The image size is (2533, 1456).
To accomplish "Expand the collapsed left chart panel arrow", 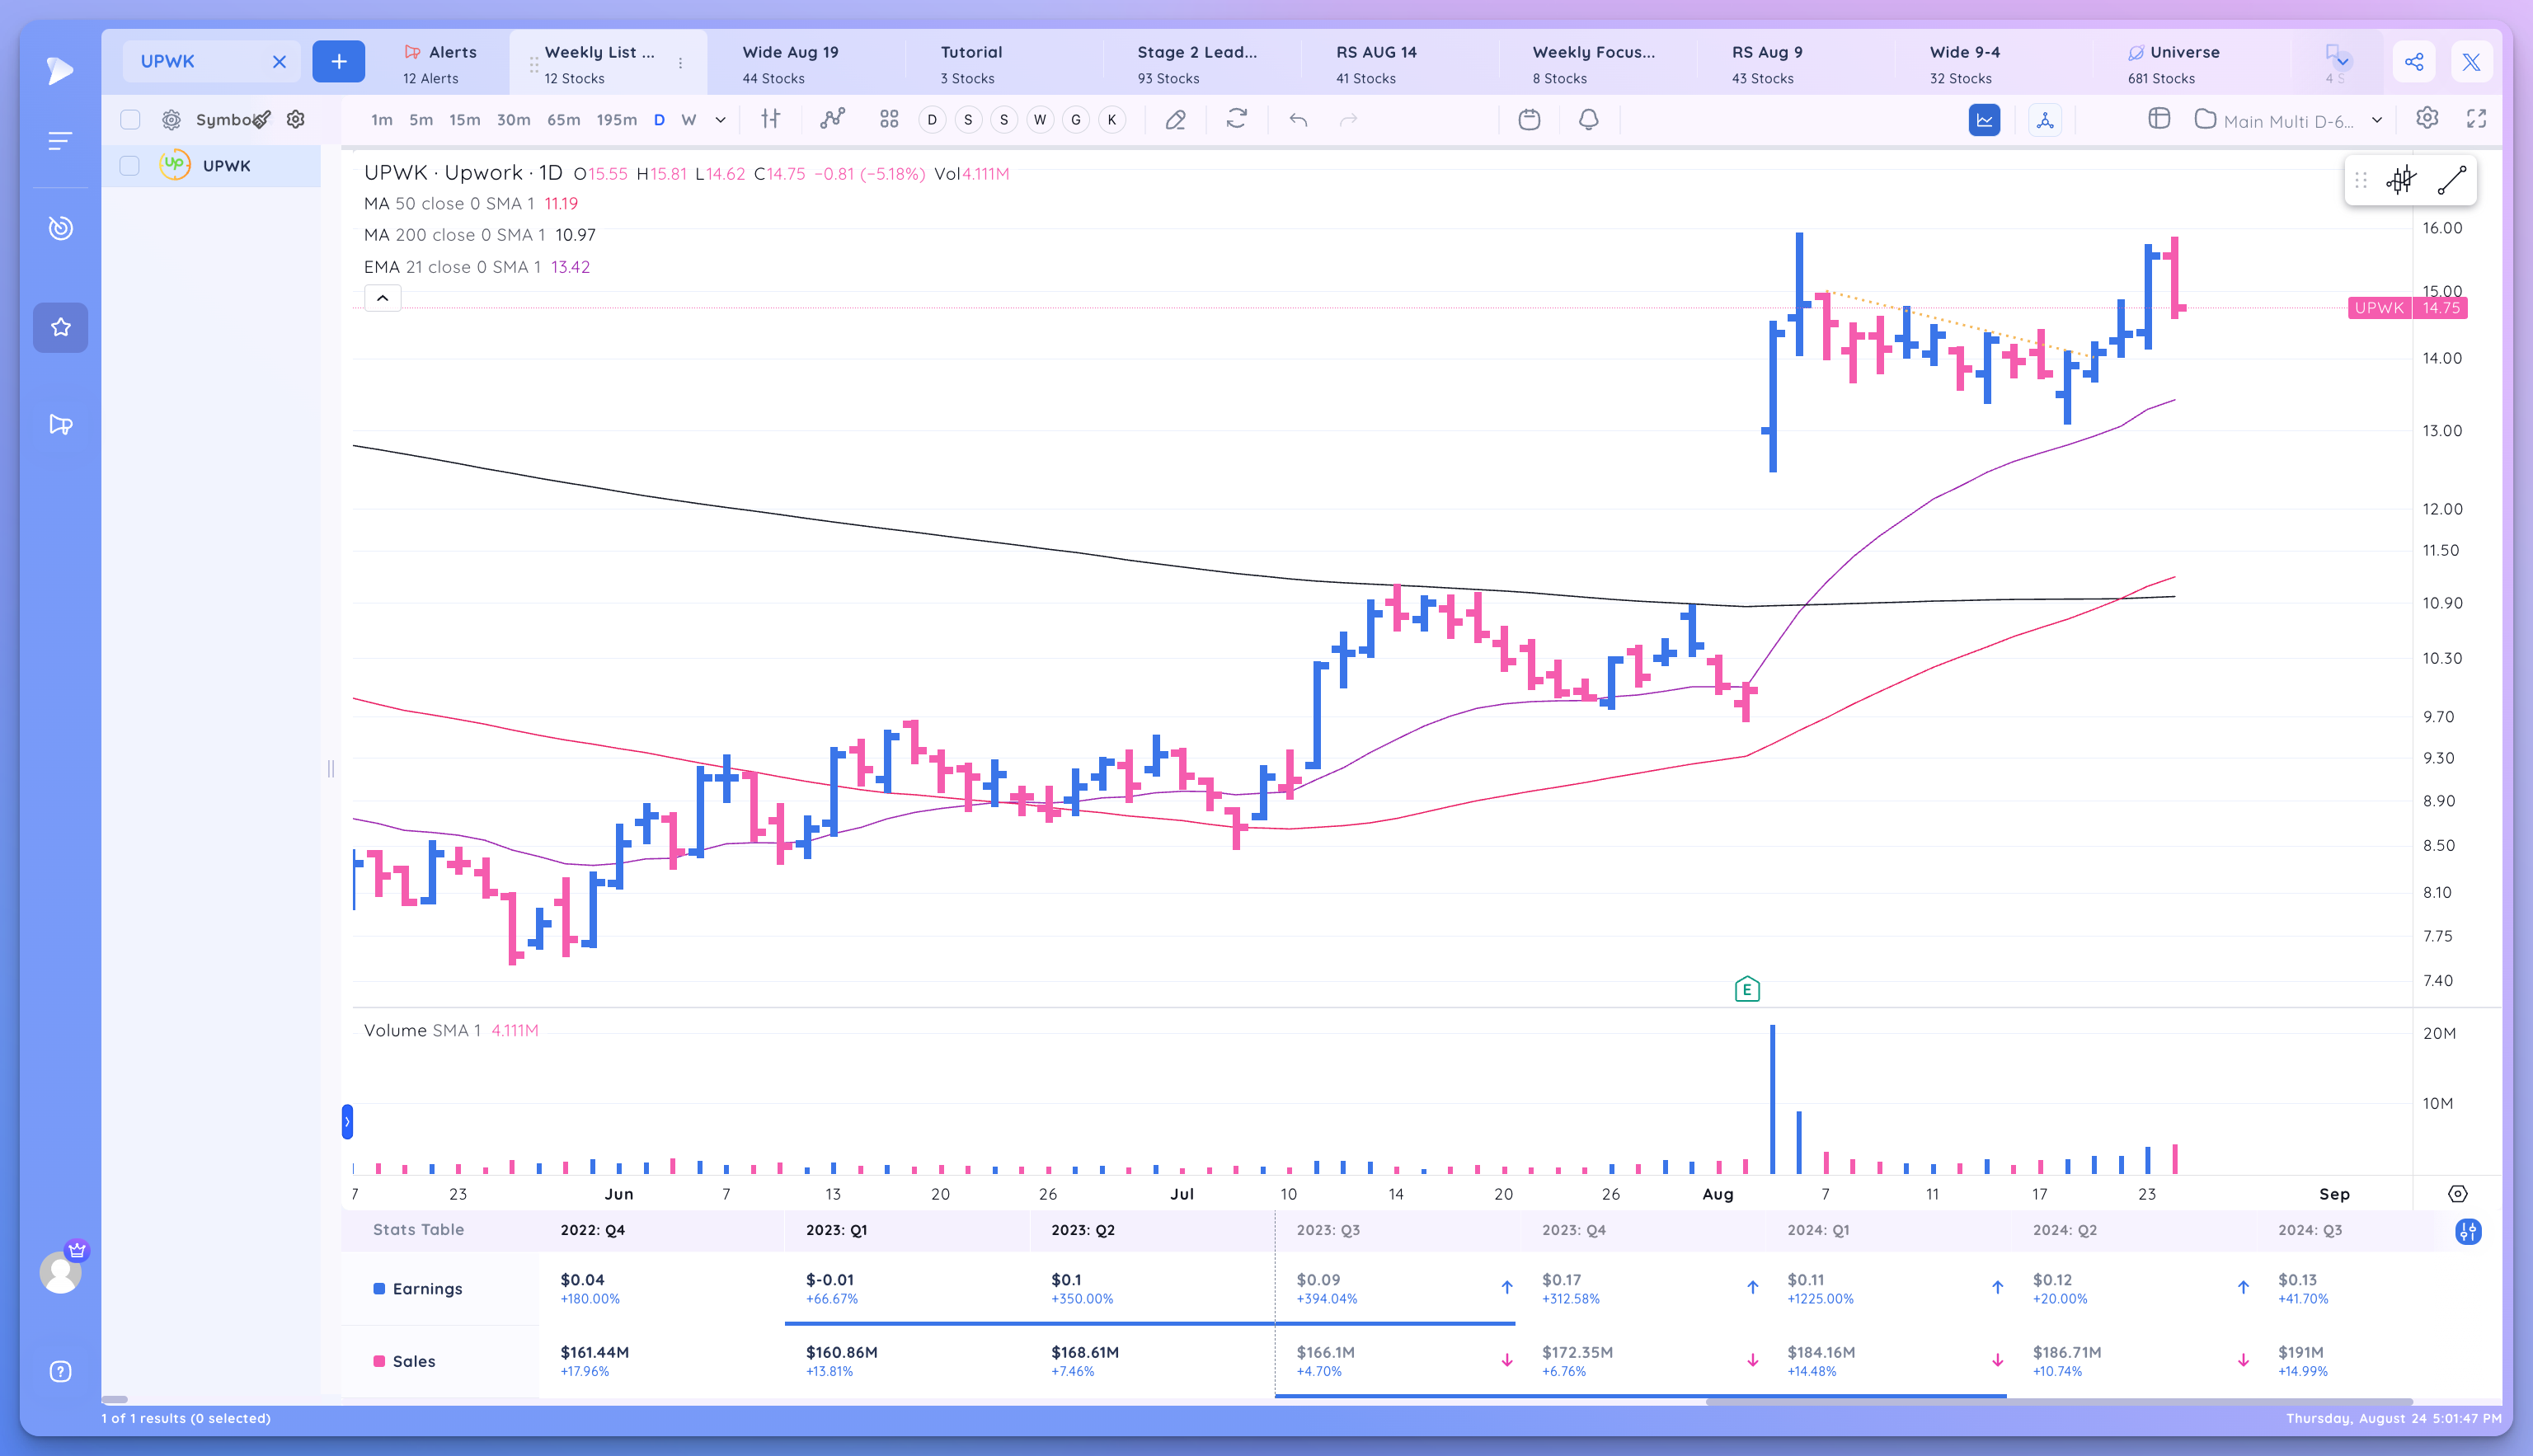I will click(x=347, y=1121).
